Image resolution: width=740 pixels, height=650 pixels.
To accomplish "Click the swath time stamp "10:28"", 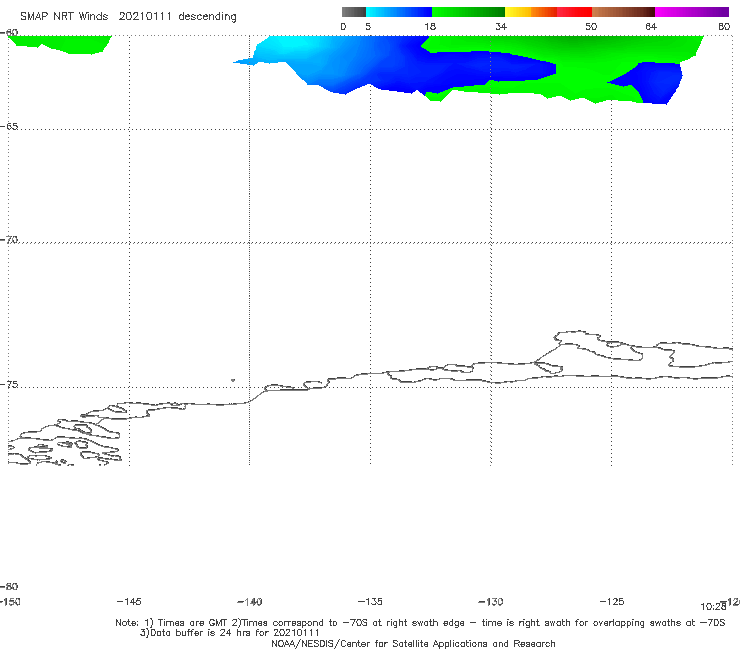I will (713, 607).
